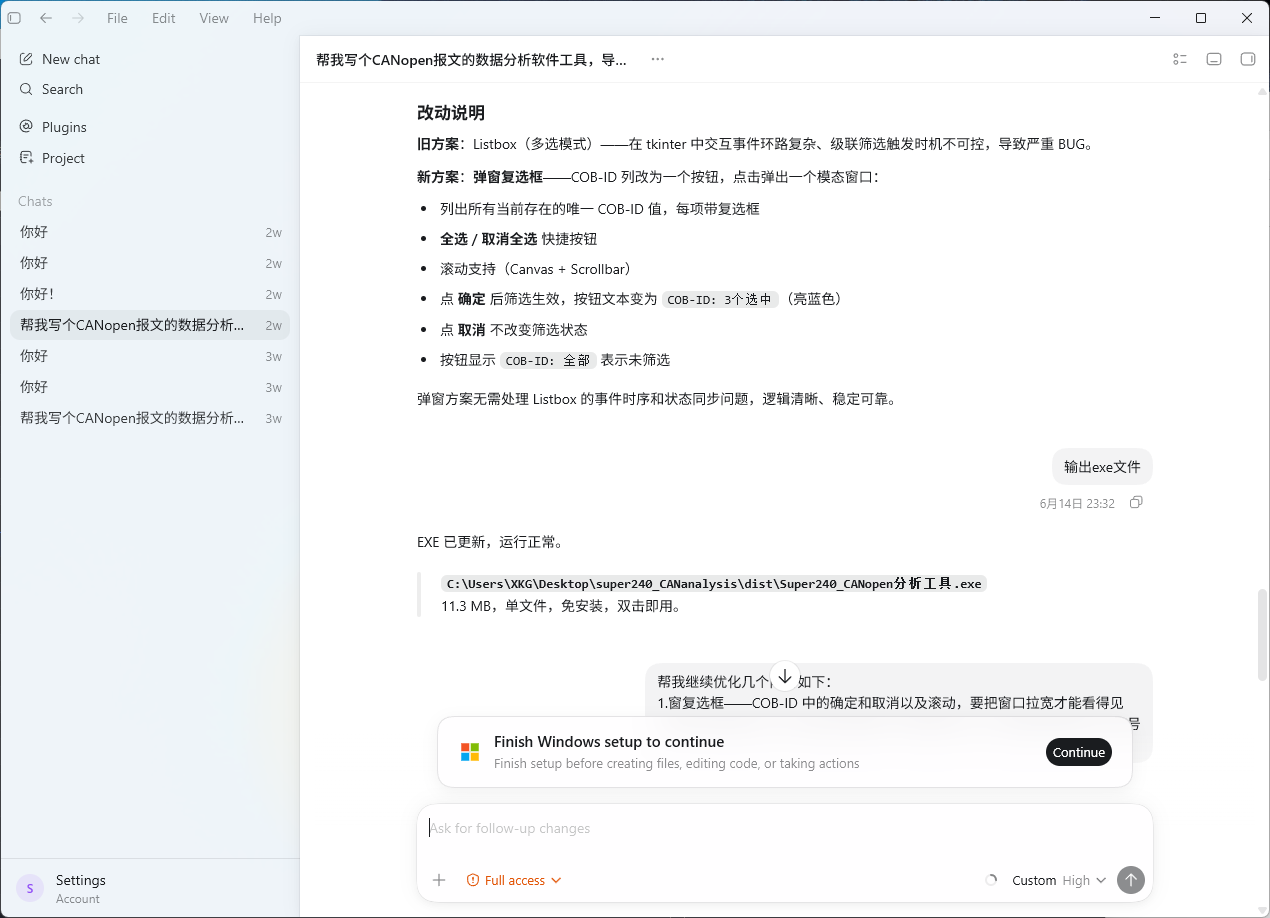
Task: Send the message with up arrow
Action: [x=1131, y=880]
